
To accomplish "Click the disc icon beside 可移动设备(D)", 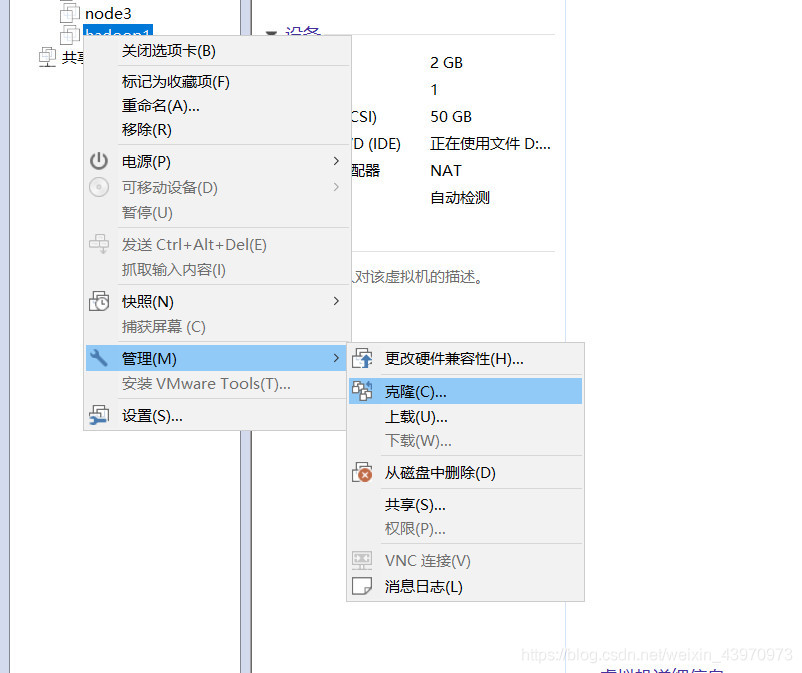I will tap(99, 187).
